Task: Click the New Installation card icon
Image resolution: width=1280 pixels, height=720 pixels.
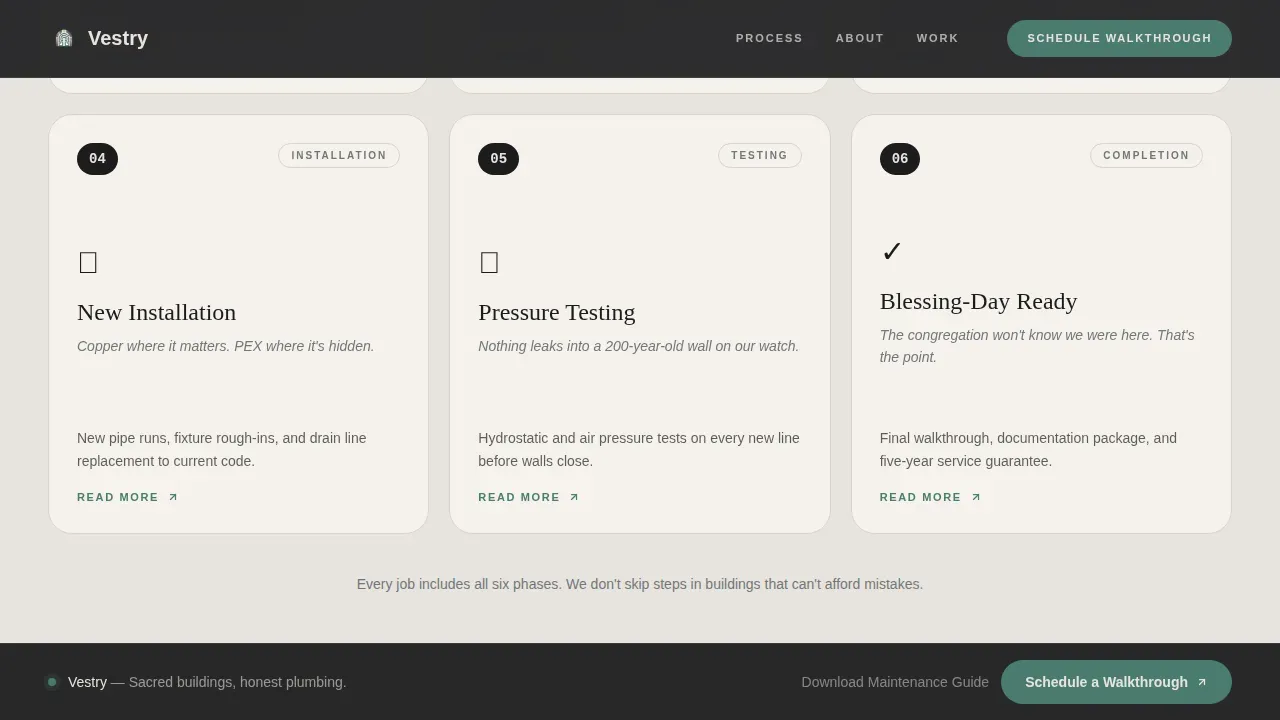Action: pyautogui.click(x=88, y=263)
